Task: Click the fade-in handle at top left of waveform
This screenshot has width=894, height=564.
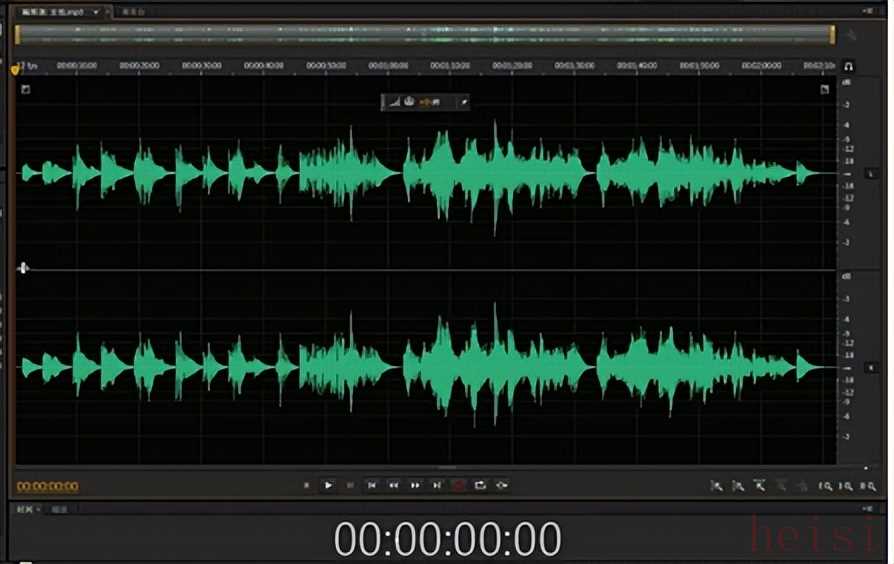Action: pos(25,89)
